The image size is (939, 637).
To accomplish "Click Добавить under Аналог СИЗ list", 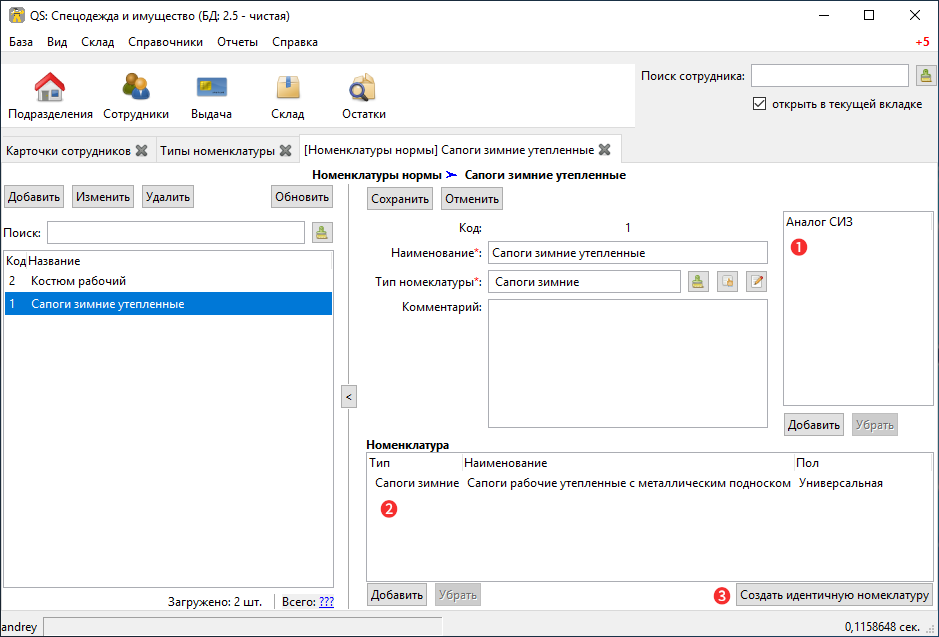I will pyautogui.click(x=814, y=424).
